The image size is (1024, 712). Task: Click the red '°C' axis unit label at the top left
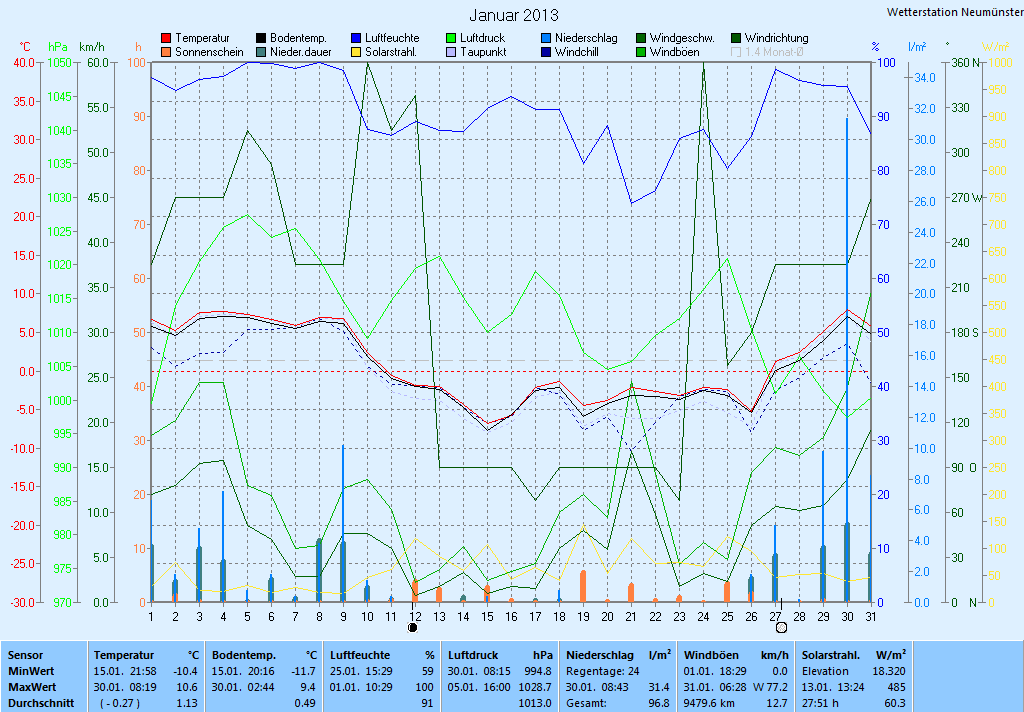pyautogui.click(x=24, y=47)
